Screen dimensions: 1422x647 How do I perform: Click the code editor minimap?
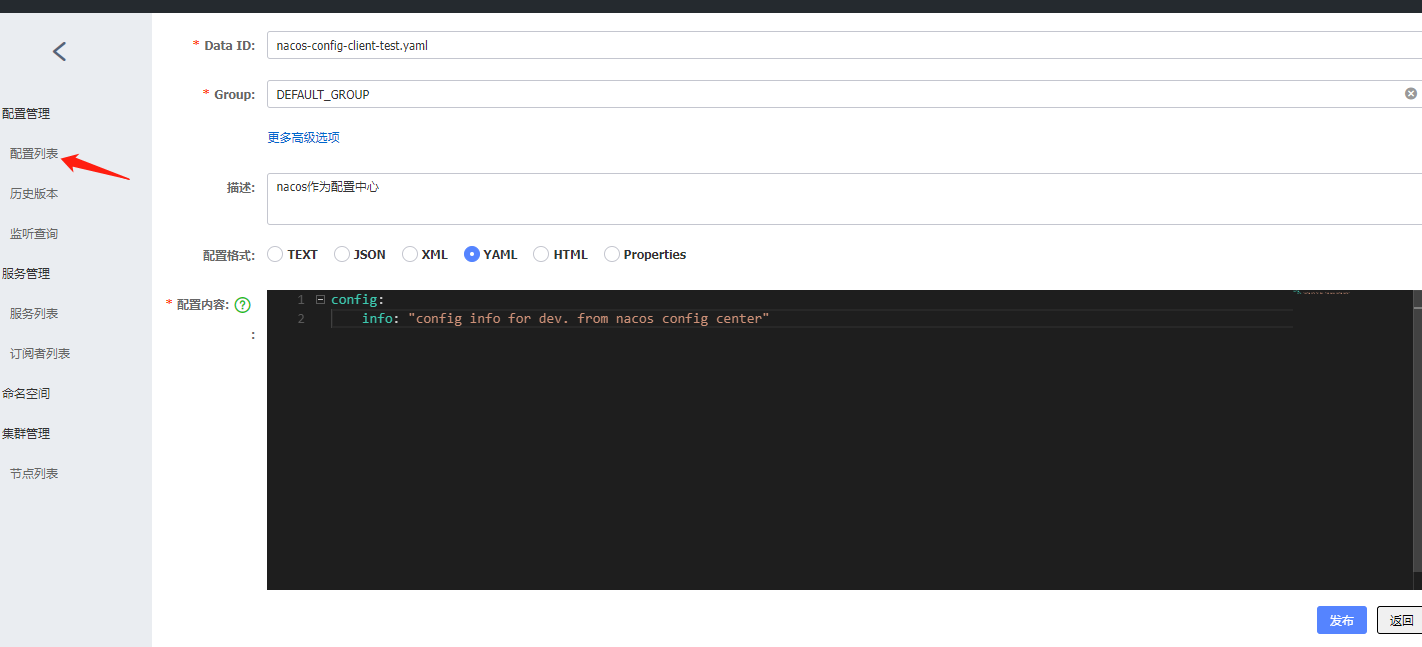coord(1352,440)
